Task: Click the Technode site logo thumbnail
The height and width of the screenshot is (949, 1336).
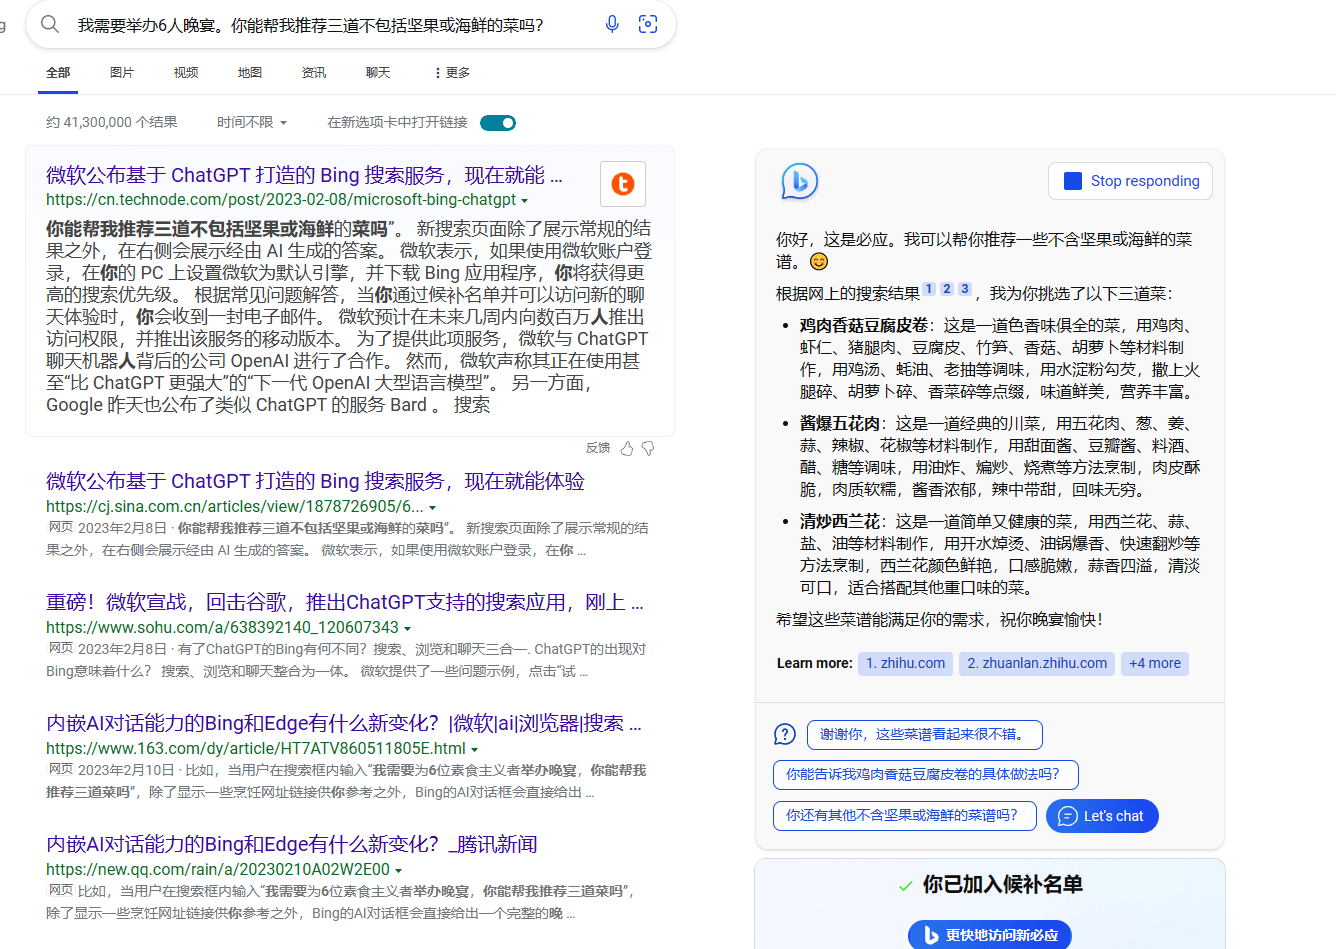Action: click(x=623, y=184)
